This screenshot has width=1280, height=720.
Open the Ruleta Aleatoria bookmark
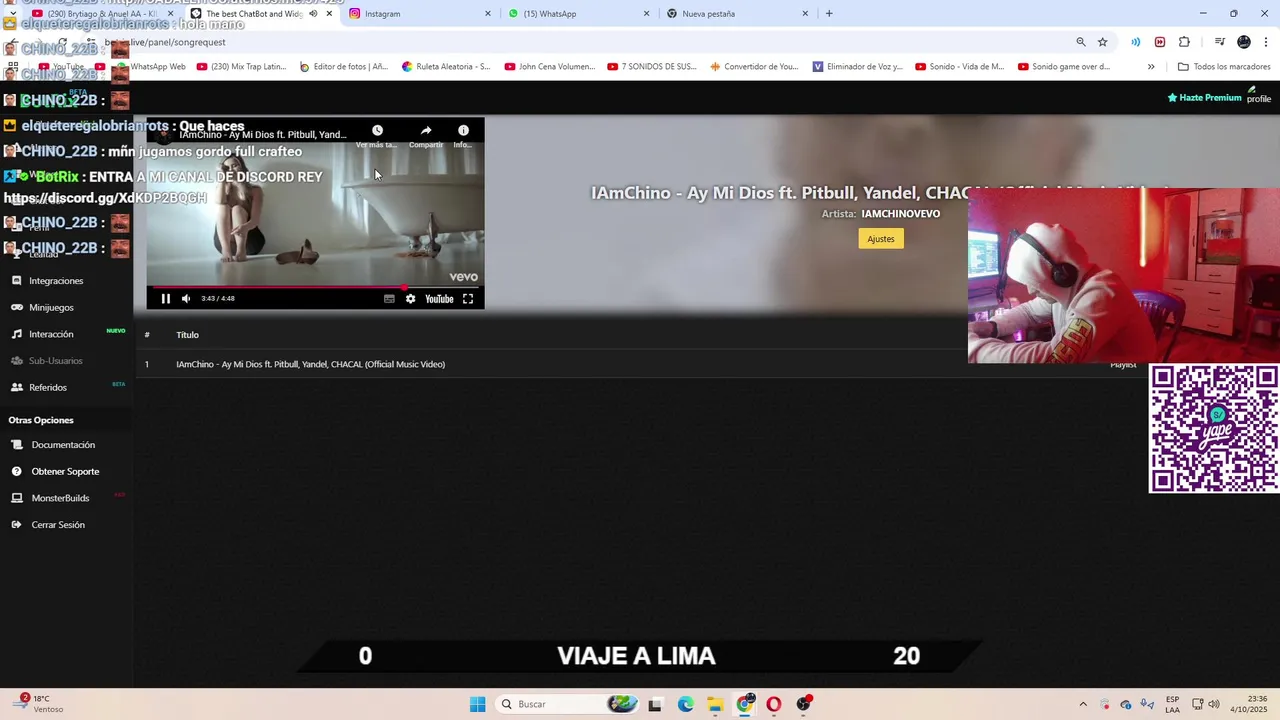pyautogui.click(x=447, y=67)
